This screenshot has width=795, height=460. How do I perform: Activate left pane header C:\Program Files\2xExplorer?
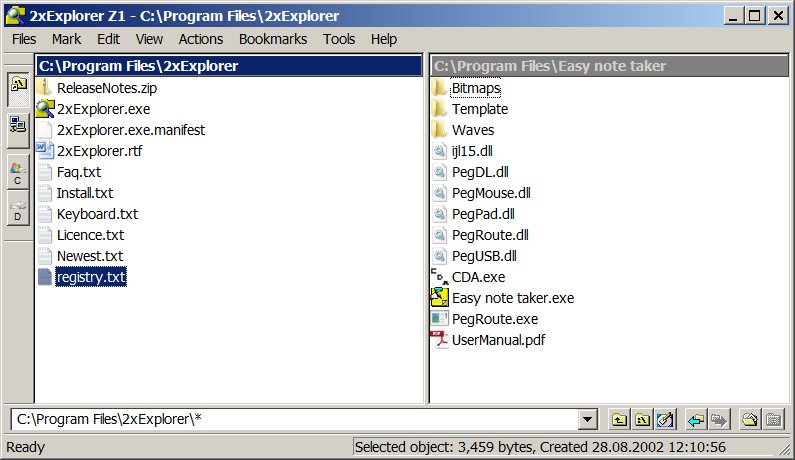pyautogui.click(x=229, y=66)
